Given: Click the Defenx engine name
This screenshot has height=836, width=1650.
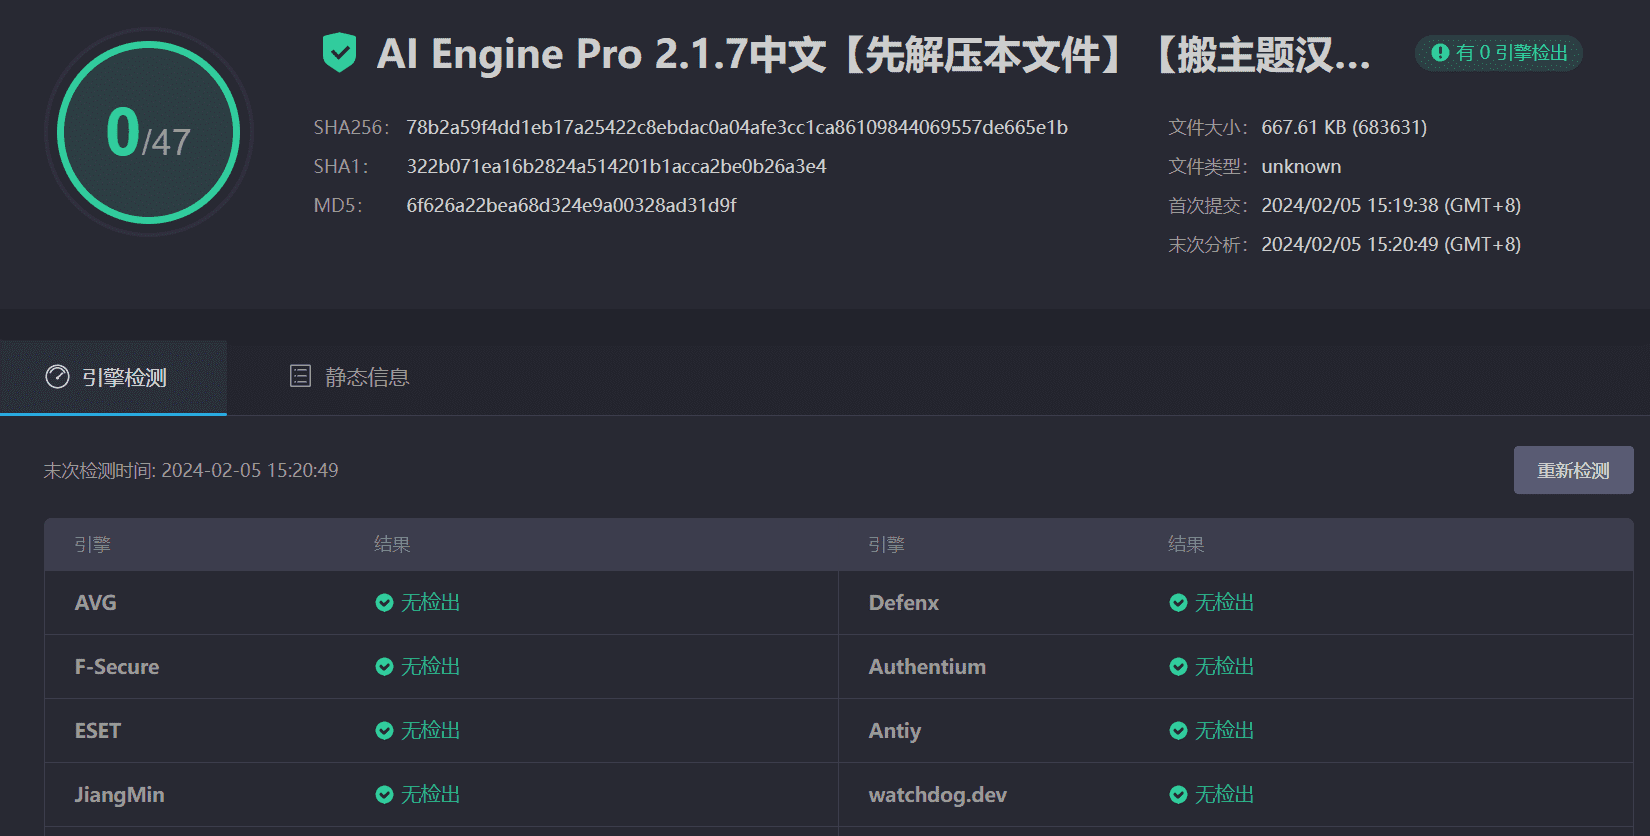Looking at the screenshot, I should click(904, 602).
